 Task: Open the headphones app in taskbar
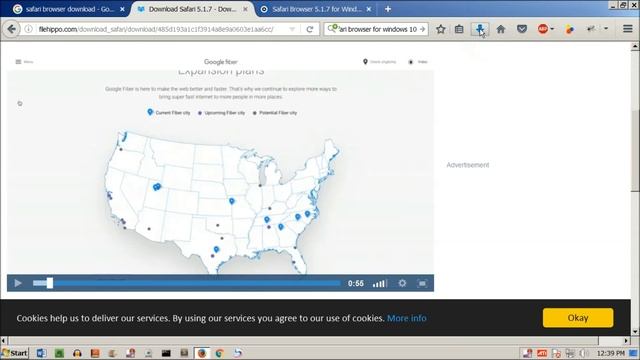pos(77,353)
